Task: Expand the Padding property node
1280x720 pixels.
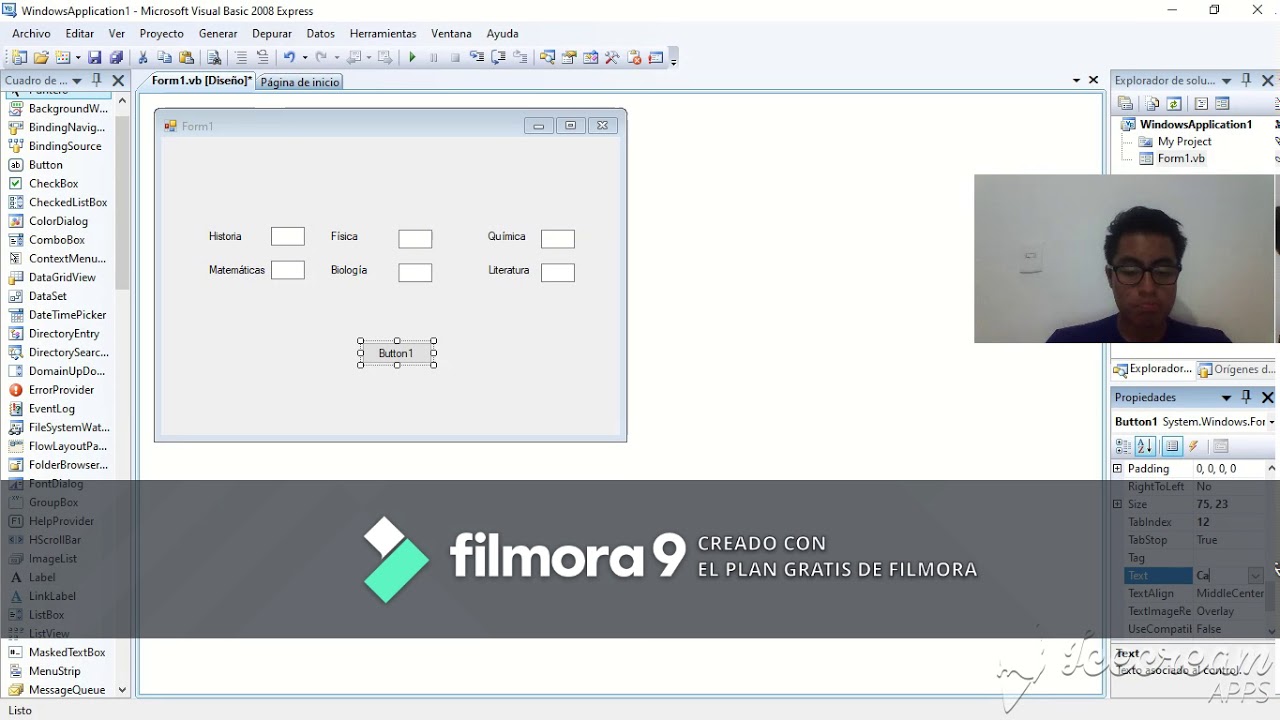Action: click(x=1117, y=468)
